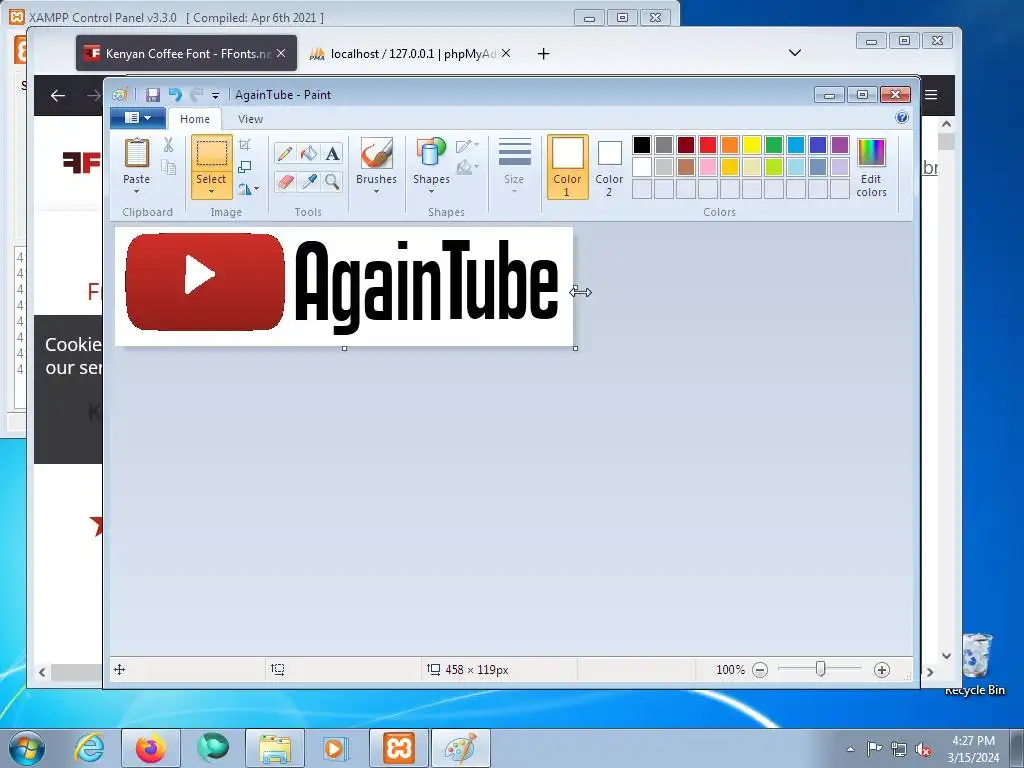Open Internet Explorer from taskbar

coord(89,748)
